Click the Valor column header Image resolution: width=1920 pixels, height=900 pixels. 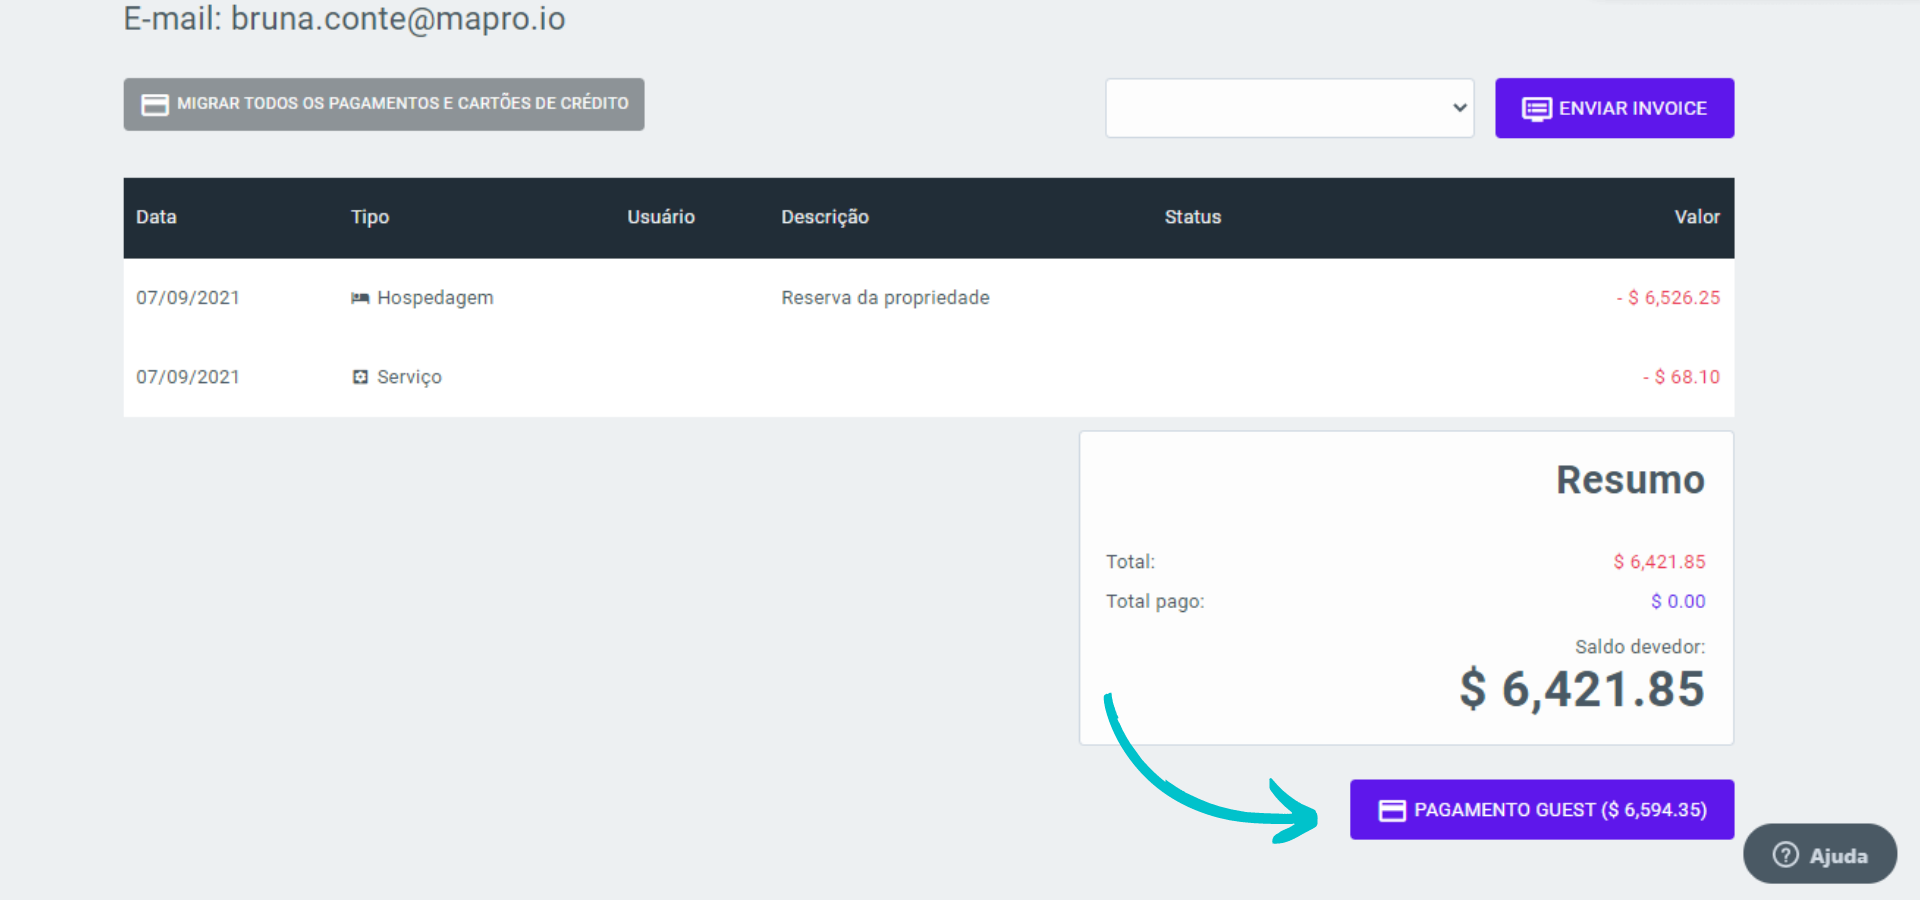pyautogui.click(x=1697, y=217)
